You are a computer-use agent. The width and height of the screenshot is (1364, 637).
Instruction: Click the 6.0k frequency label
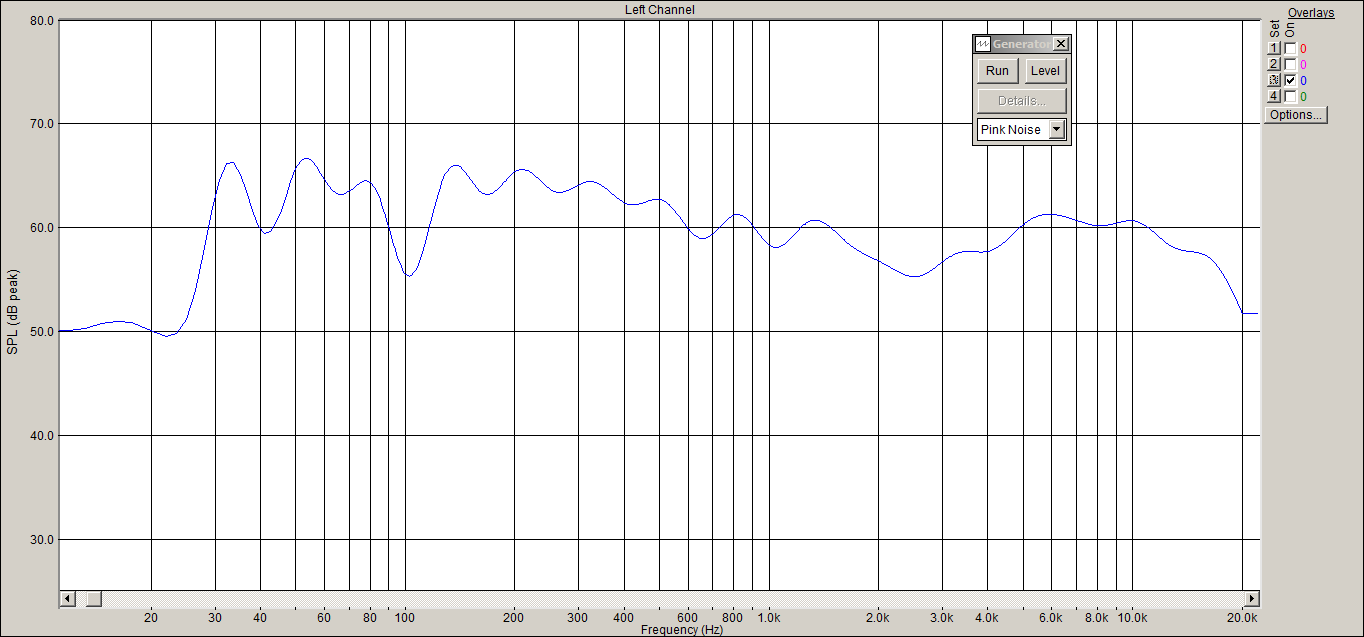pyautogui.click(x=1051, y=618)
